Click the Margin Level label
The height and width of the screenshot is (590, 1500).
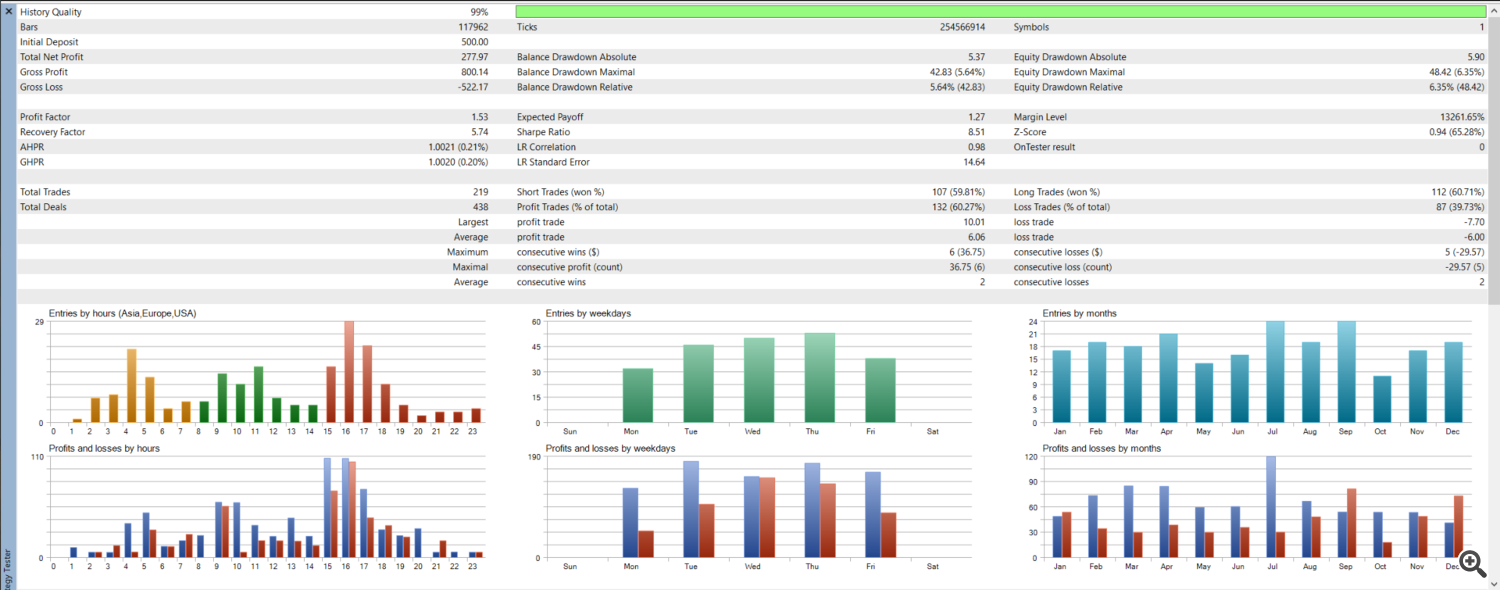1043,117
